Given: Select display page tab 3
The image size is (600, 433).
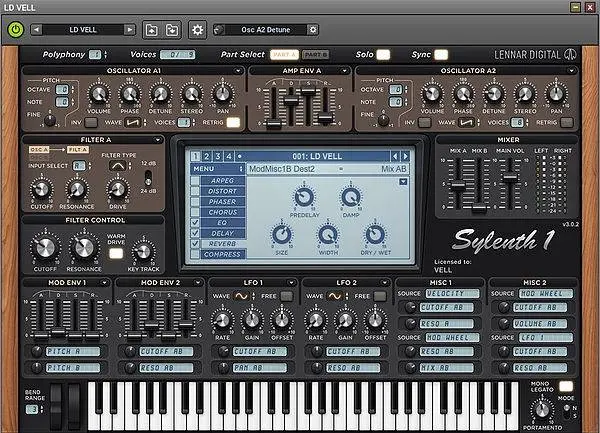Looking at the screenshot, I should 218,156.
